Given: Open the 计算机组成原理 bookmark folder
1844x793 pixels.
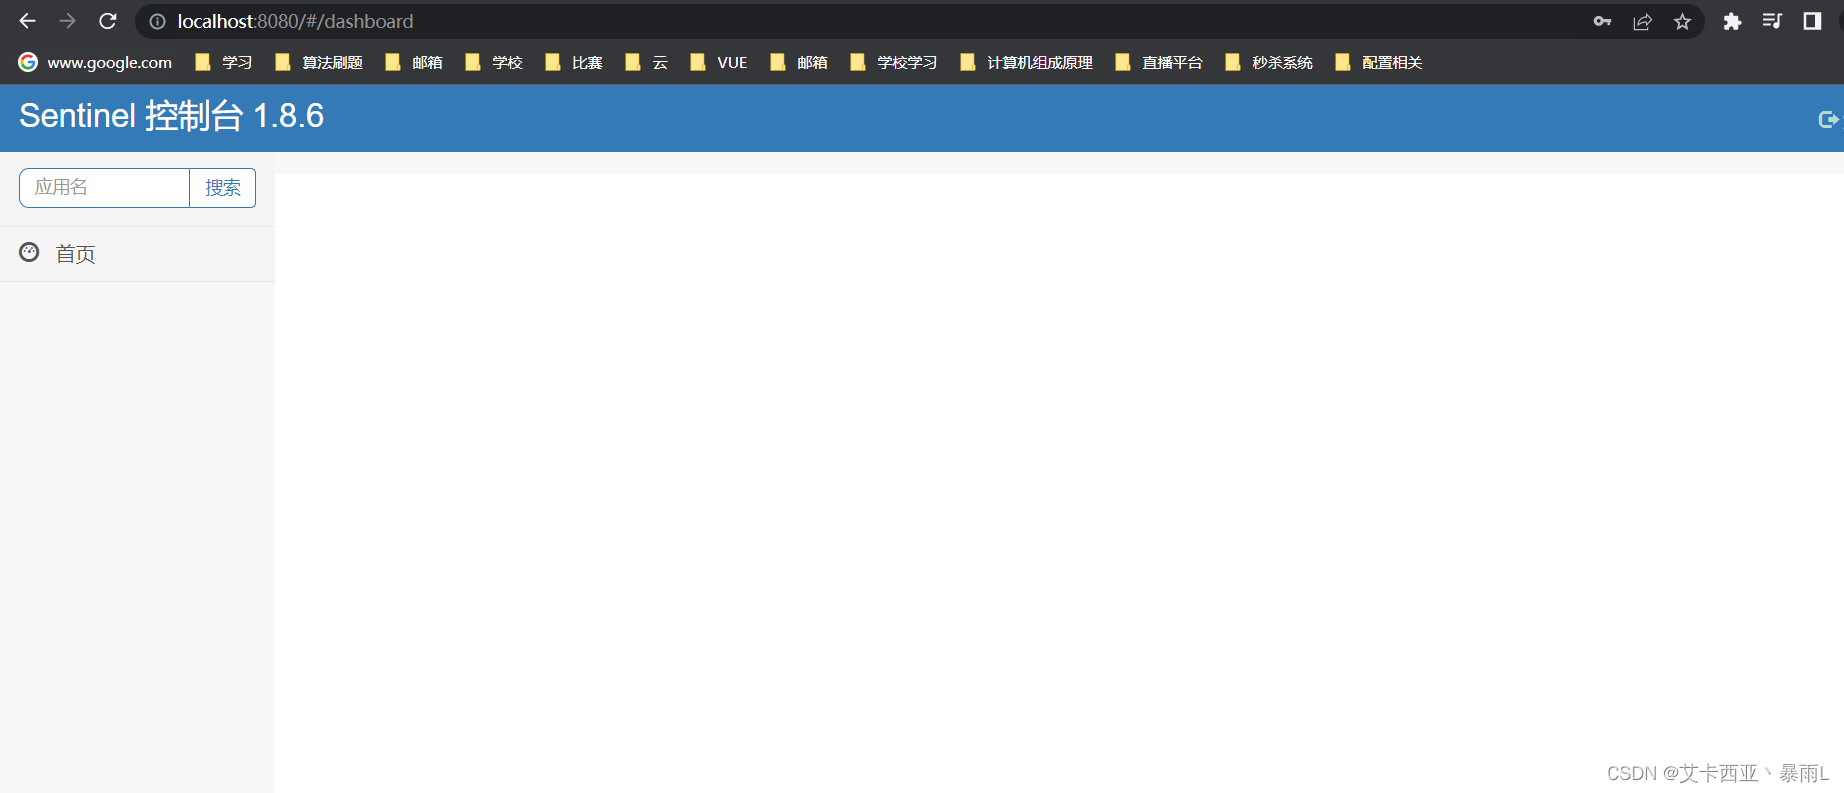Looking at the screenshot, I should pos(1027,62).
